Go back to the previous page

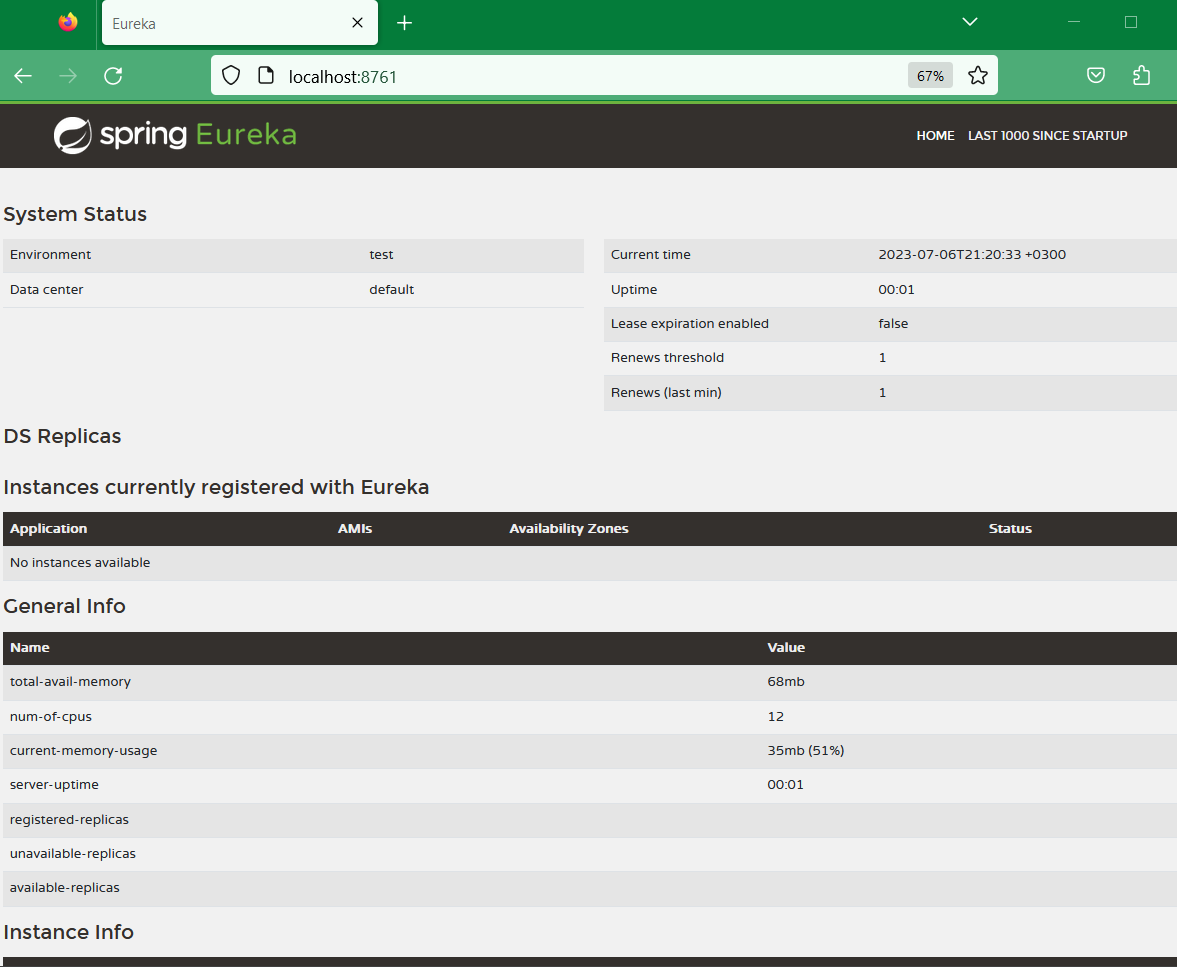(x=23, y=76)
